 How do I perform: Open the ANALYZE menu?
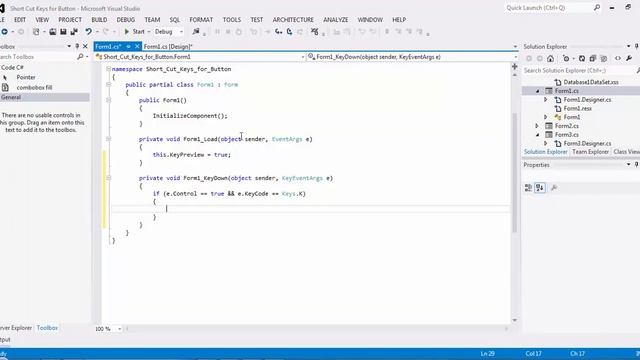(336, 20)
